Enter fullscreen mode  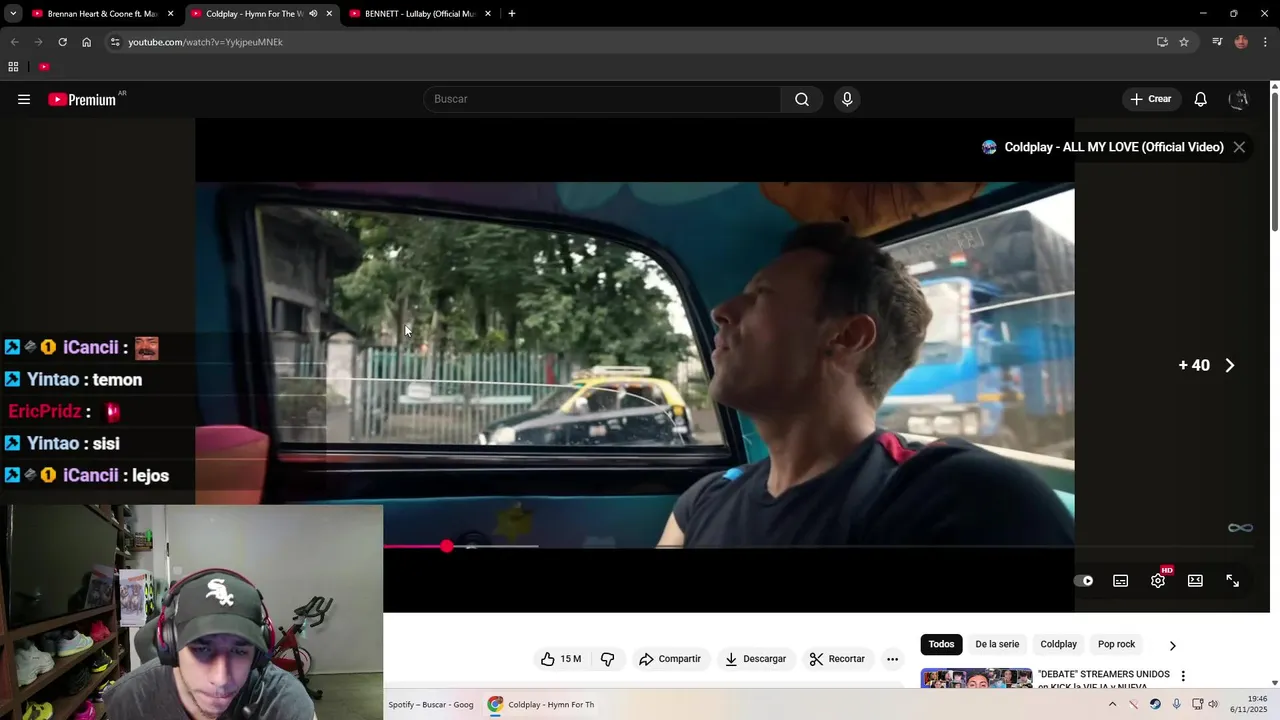click(x=1232, y=581)
